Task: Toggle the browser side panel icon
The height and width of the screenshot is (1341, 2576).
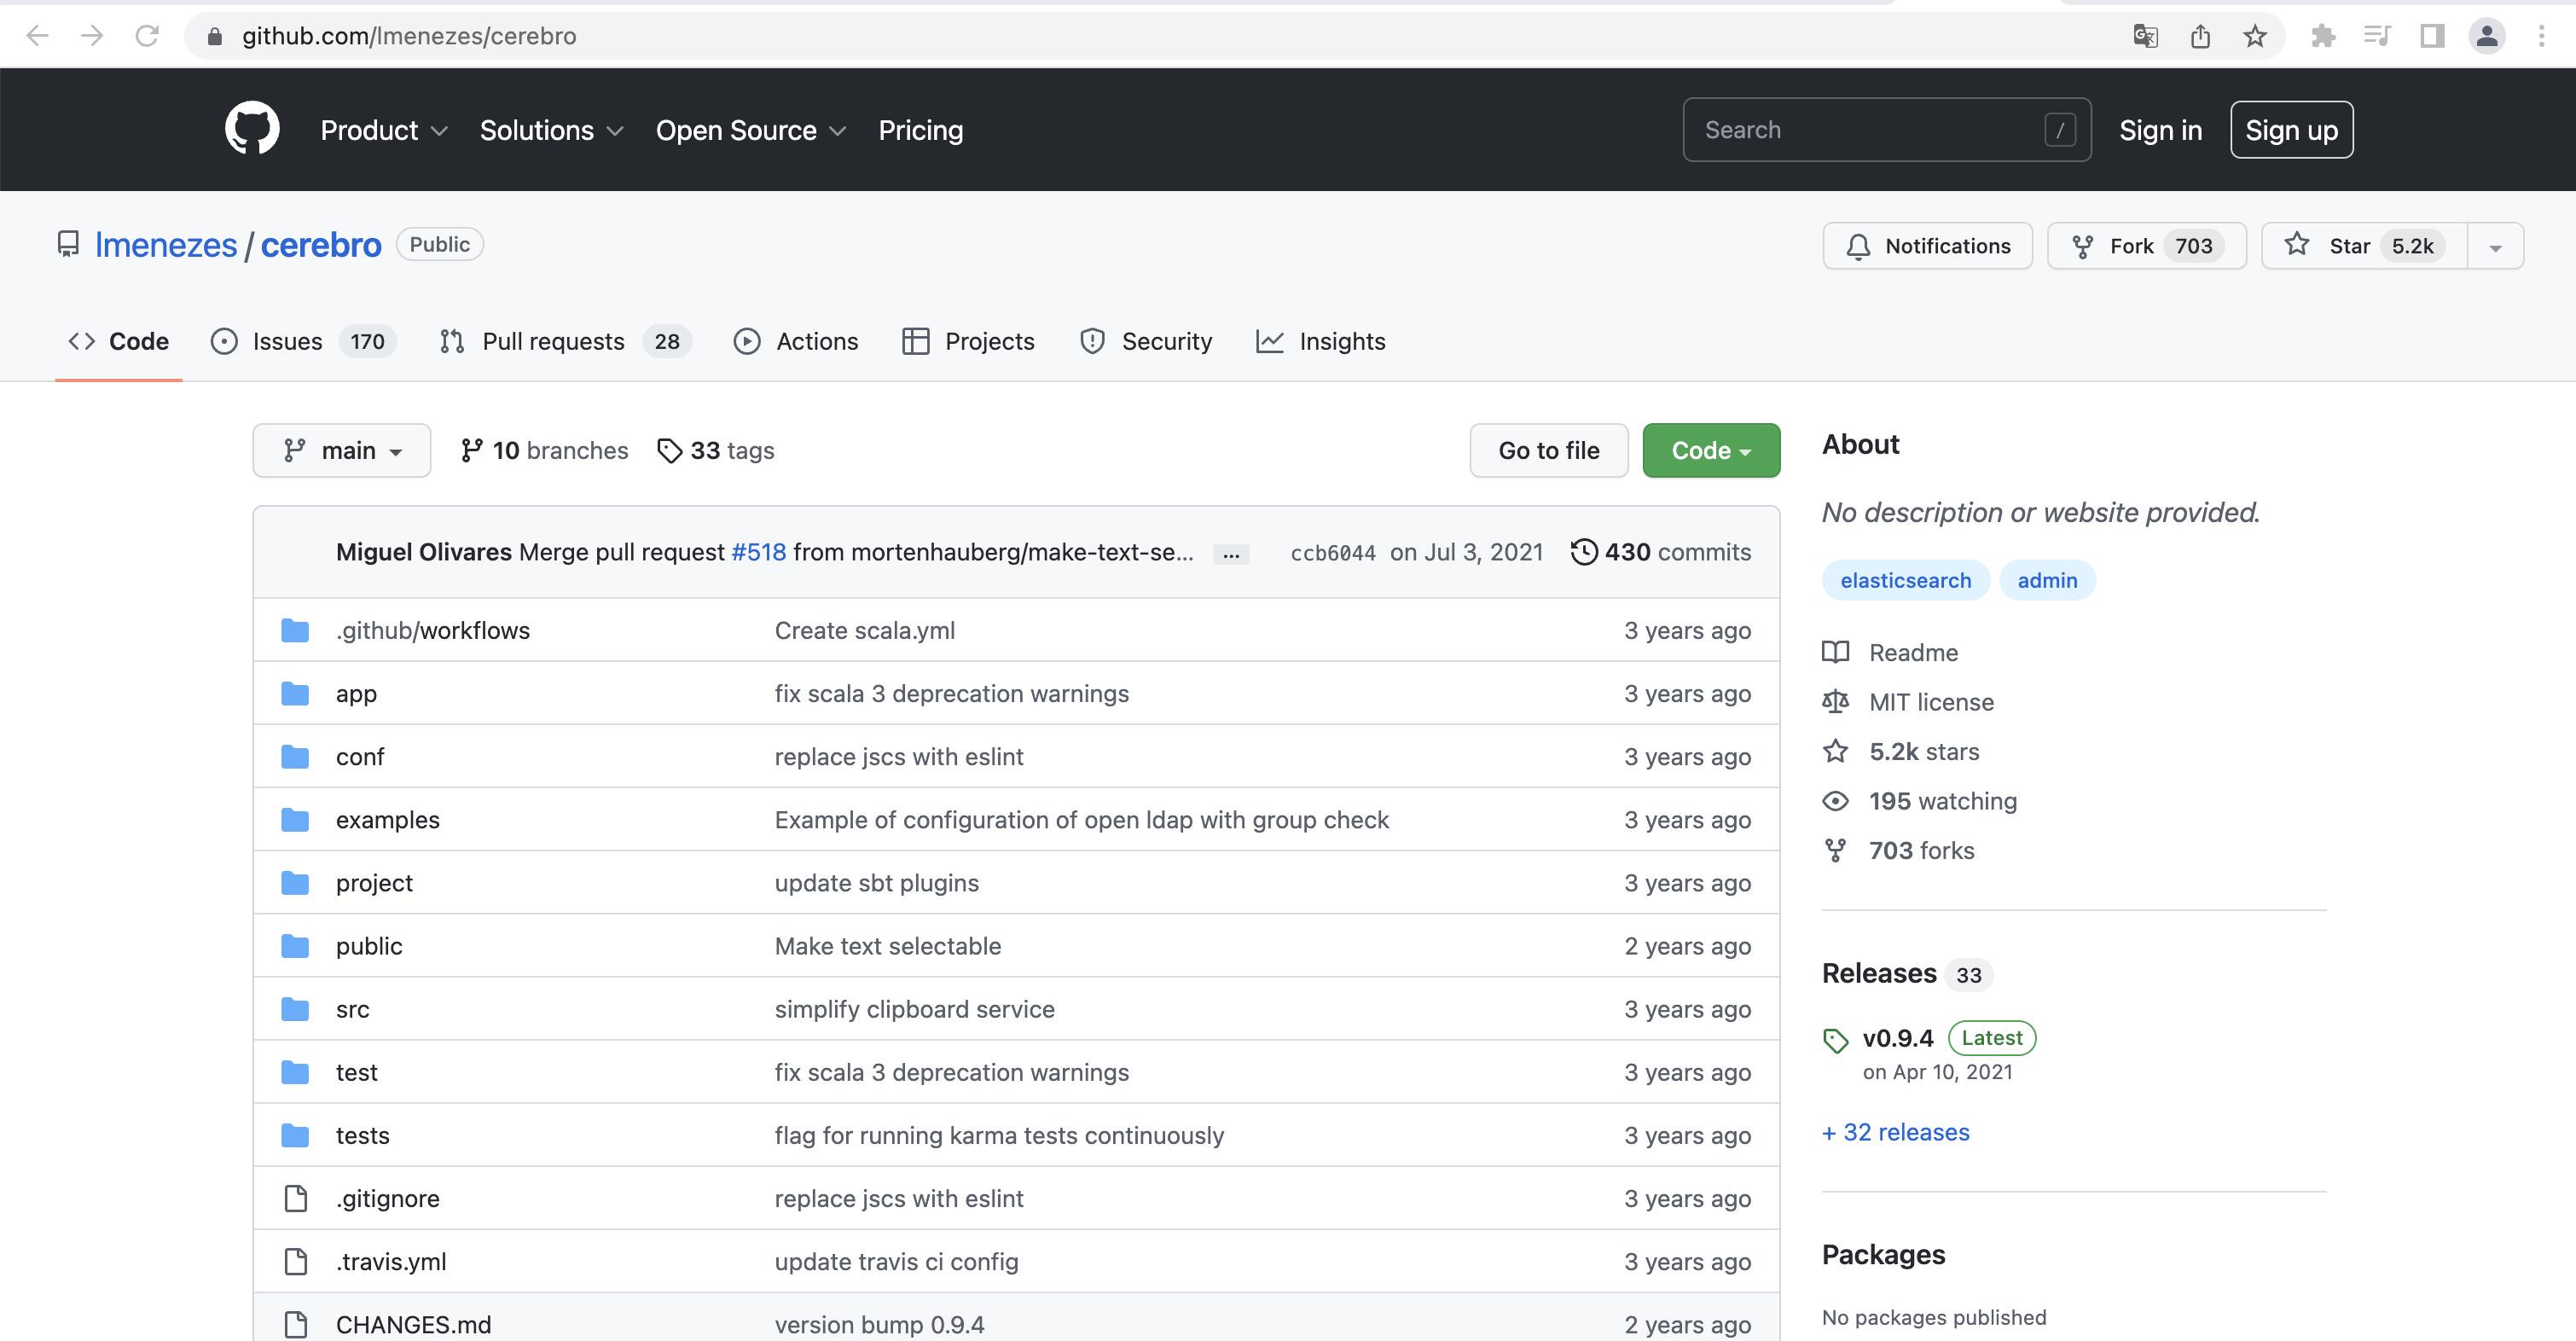Action: coord(2432,36)
